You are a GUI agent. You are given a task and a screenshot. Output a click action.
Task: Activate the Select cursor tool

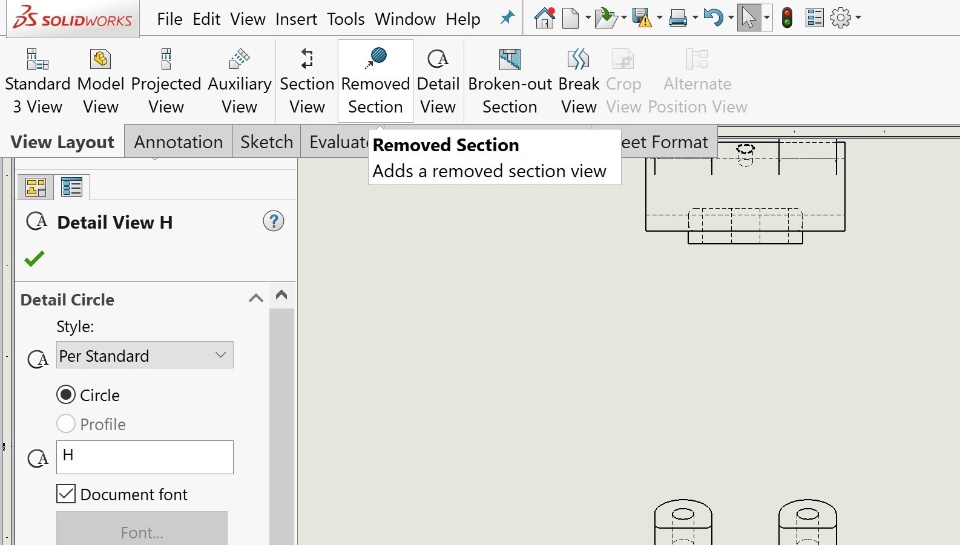[x=748, y=18]
